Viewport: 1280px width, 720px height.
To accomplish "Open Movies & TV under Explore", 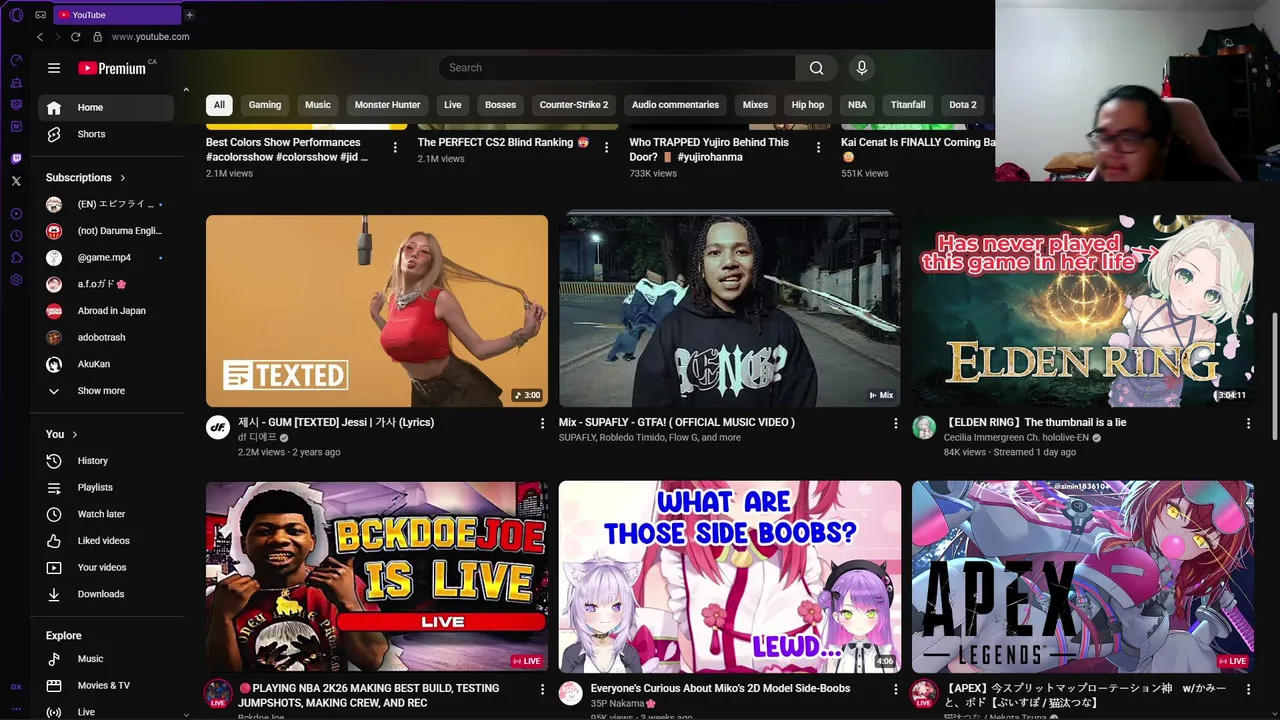I will point(107,685).
